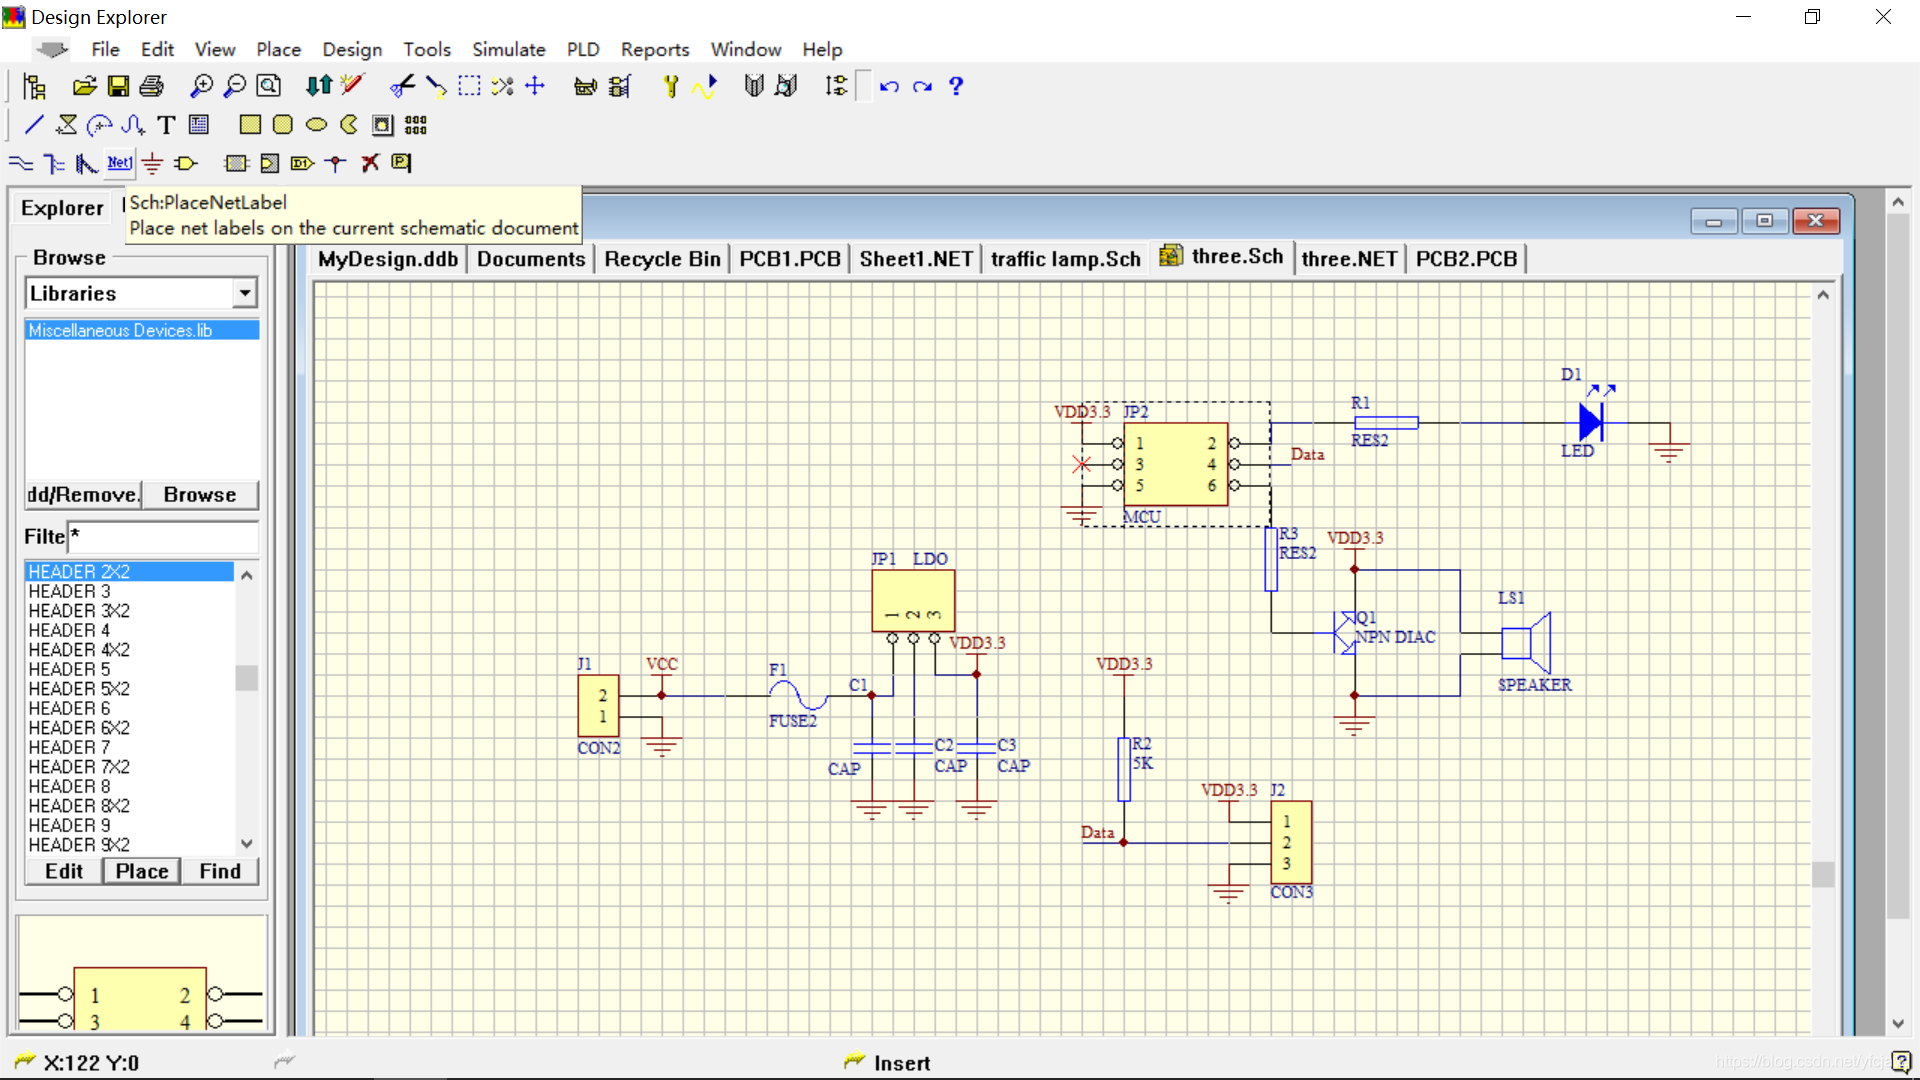Image resolution: width=1920 pixels, height=1080 pixels.
Task: Open the Simulate menu
Action: pos(508,49)
